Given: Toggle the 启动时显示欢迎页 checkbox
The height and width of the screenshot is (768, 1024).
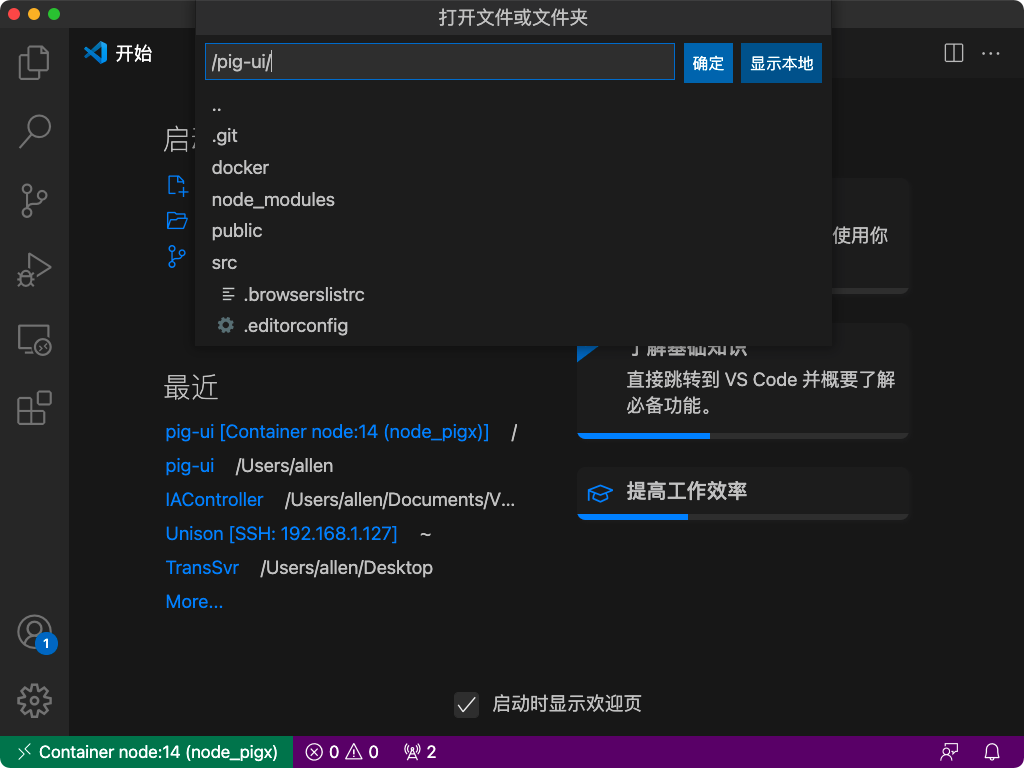Looking at the screenshot, I should click(x=466, y=704).
